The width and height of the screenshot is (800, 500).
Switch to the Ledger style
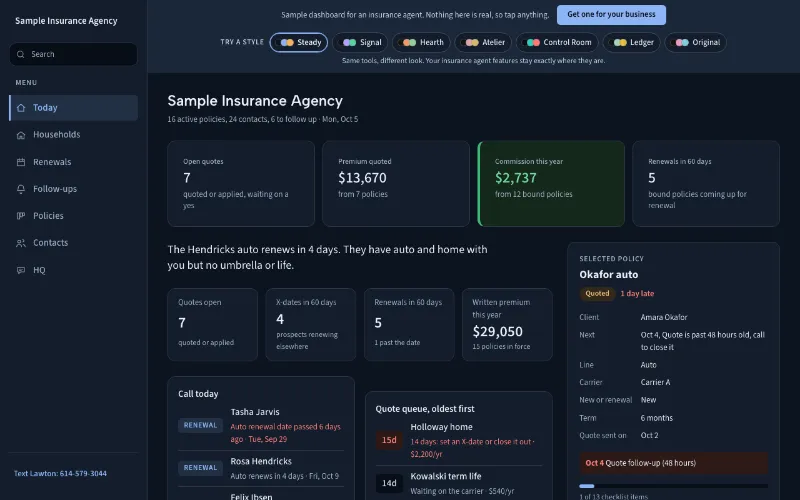[631, 42]
